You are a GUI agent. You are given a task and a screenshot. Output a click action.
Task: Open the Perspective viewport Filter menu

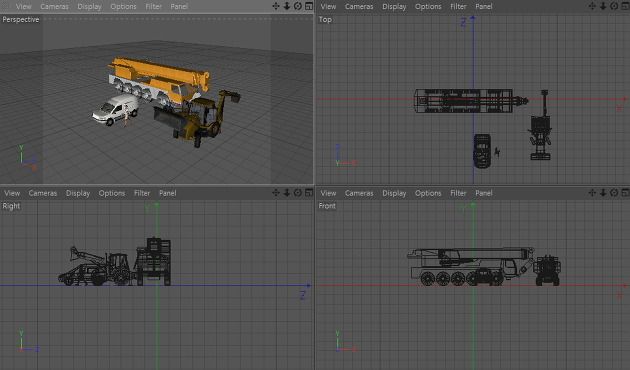click(153, 6)
